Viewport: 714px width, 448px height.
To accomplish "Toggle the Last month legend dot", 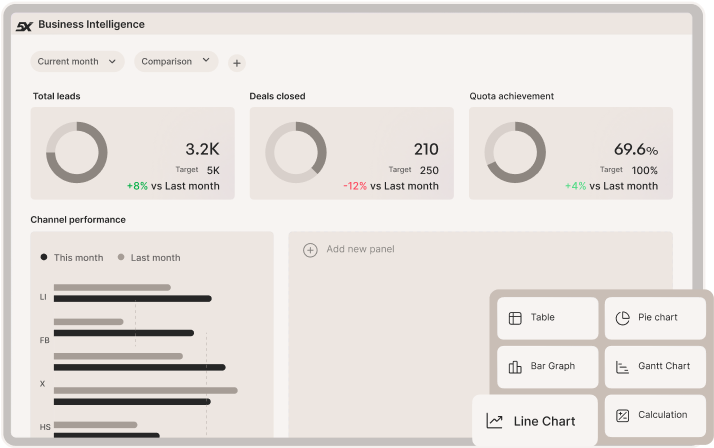I will click(x=121, y=257).
